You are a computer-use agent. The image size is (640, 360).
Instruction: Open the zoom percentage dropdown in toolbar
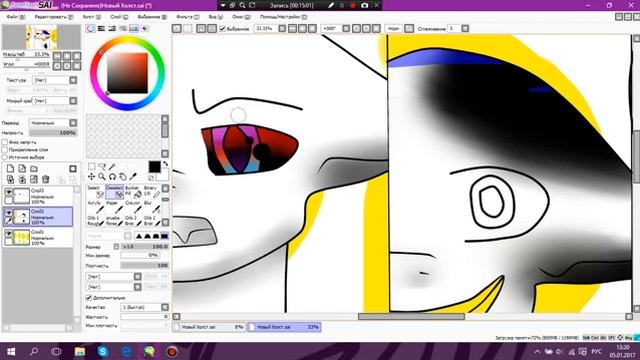tap(282, 28)
